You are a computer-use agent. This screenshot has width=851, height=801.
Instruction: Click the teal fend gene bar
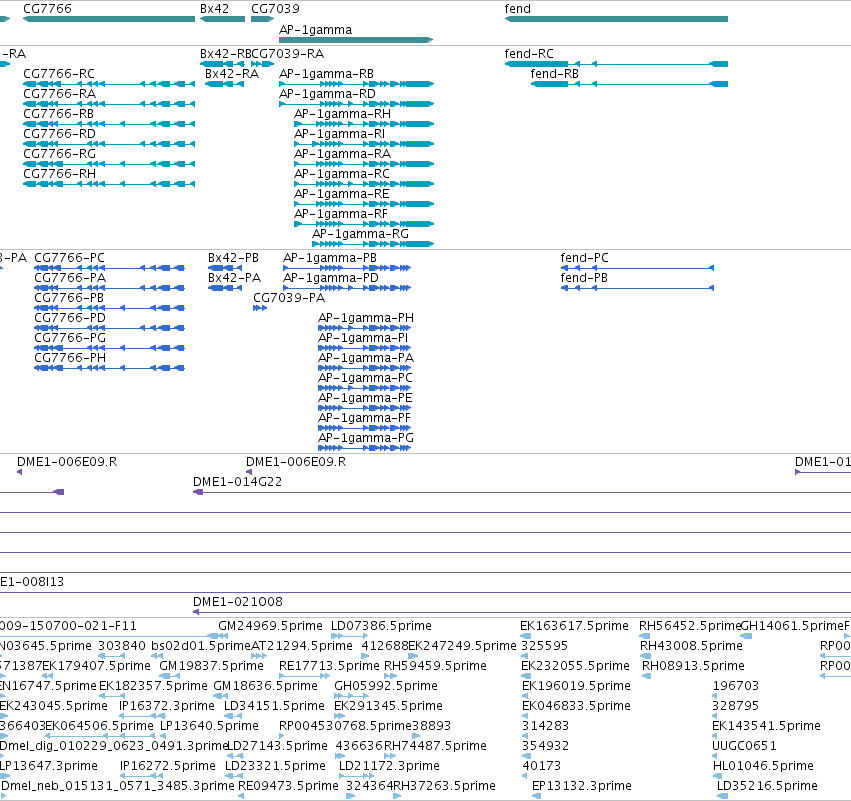click(x=616, y=20)
